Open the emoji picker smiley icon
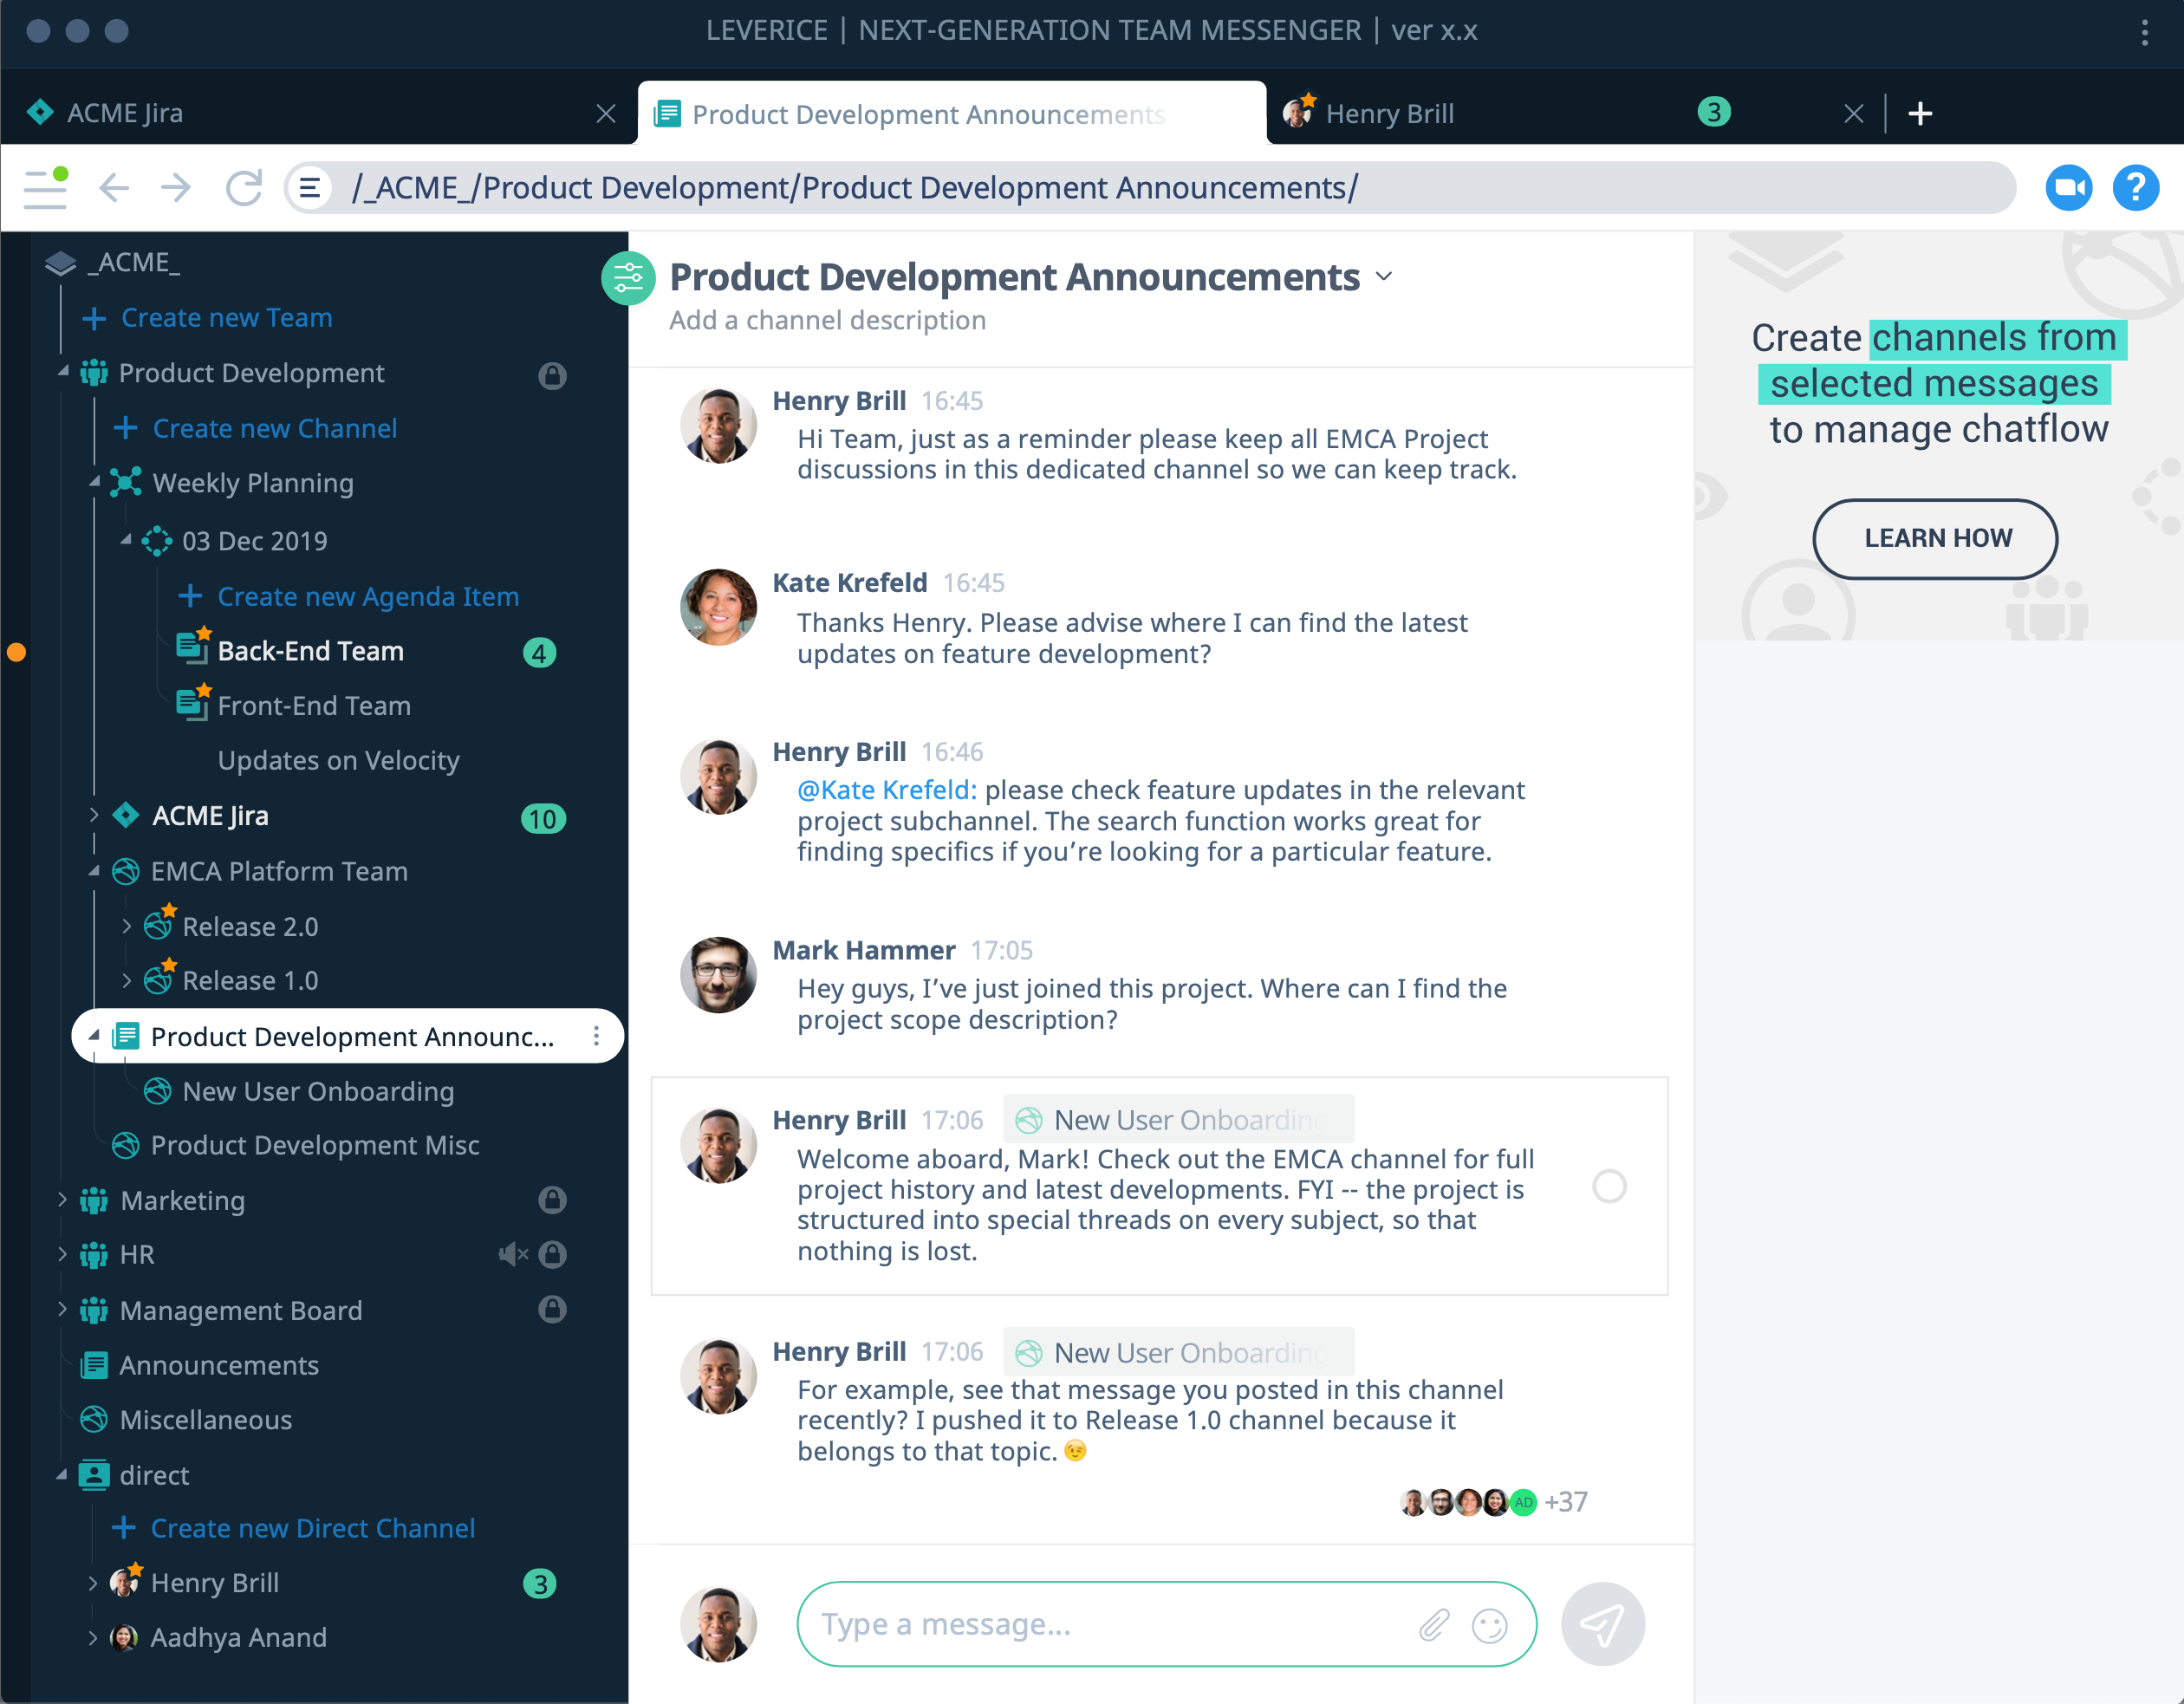 (x=1488, y=1625)
